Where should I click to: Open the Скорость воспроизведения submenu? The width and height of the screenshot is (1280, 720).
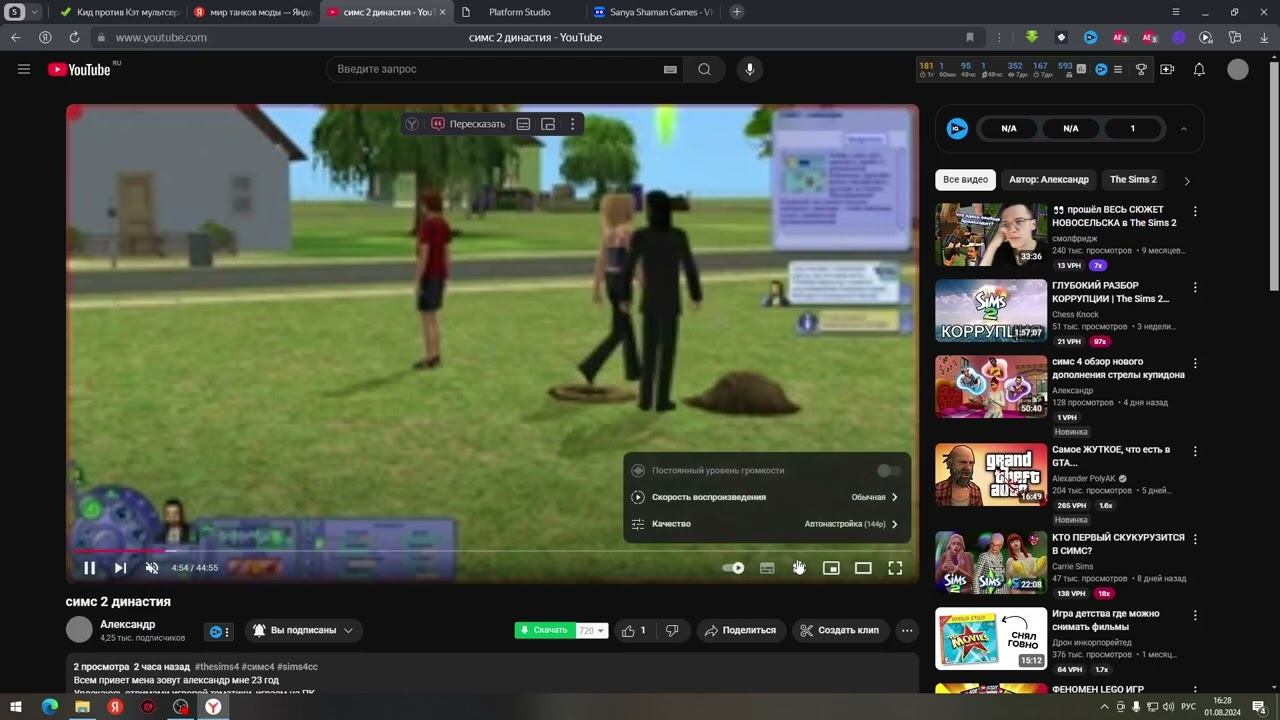click(767, 497)
